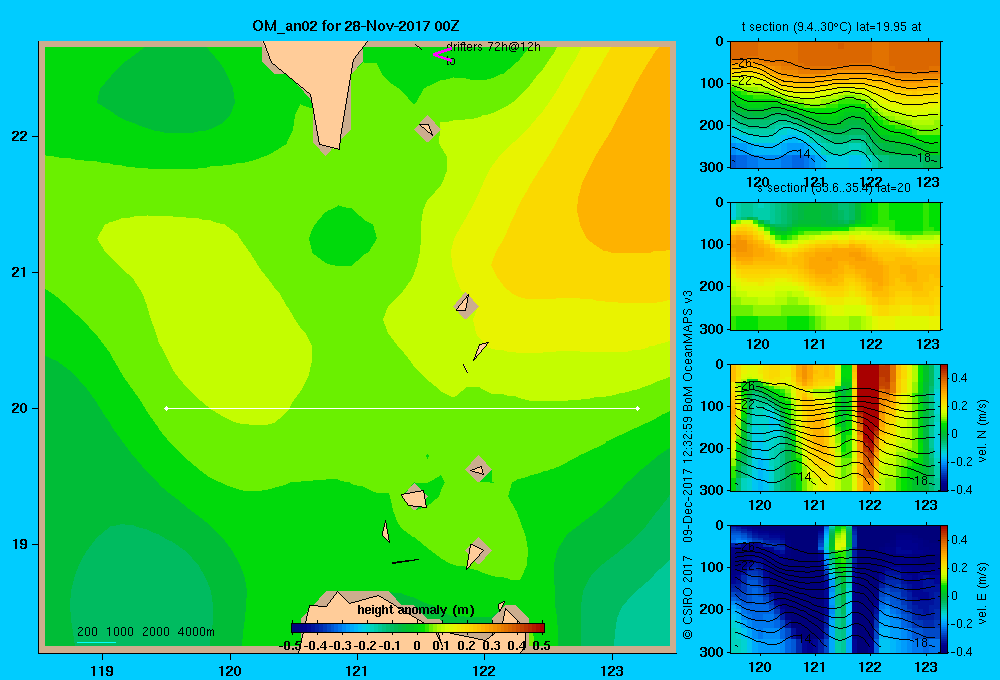Click the 0.4 tick on the vel. N colorbar
Image resolution: width=1000 pixels, height=680 pixels.
(959, 378)
